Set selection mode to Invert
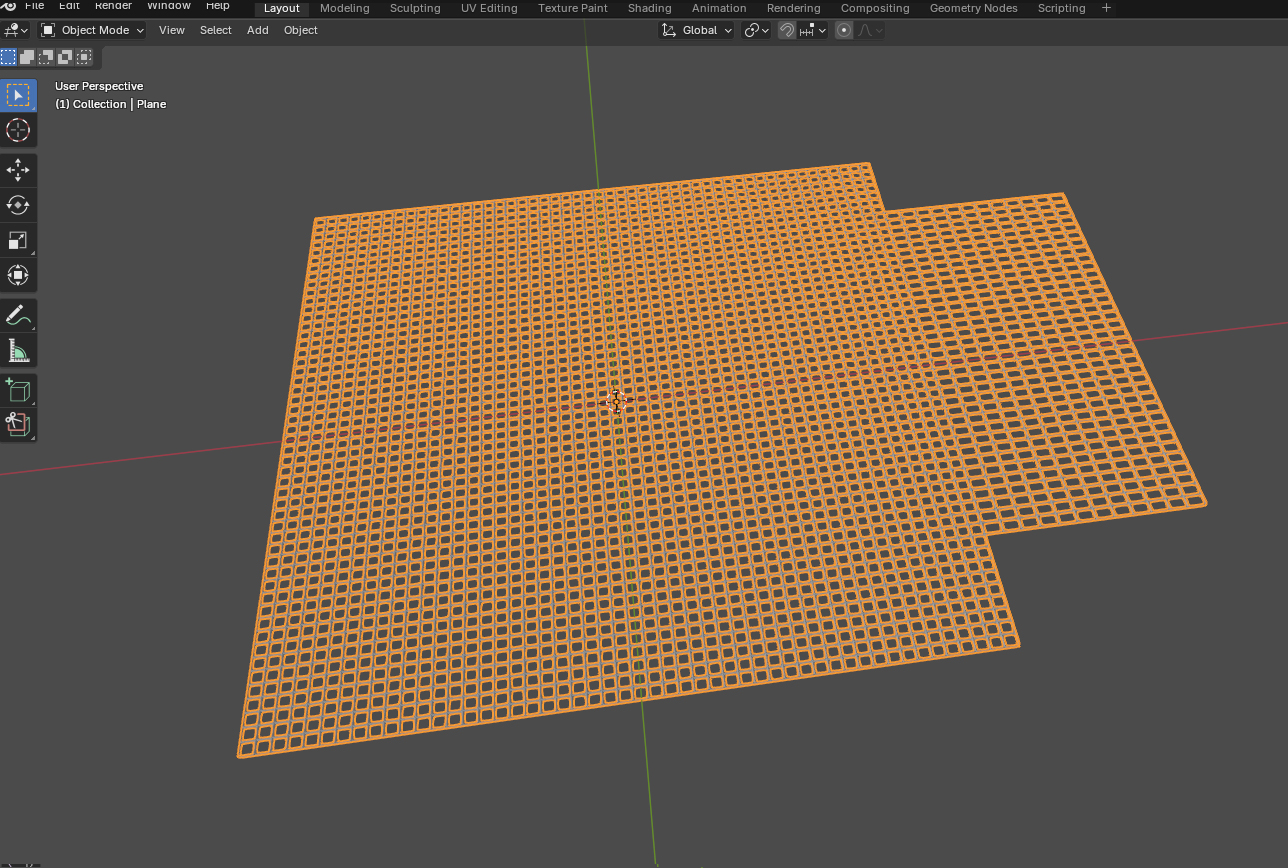Screen dimensions: 1288x868 click(65, 57)
